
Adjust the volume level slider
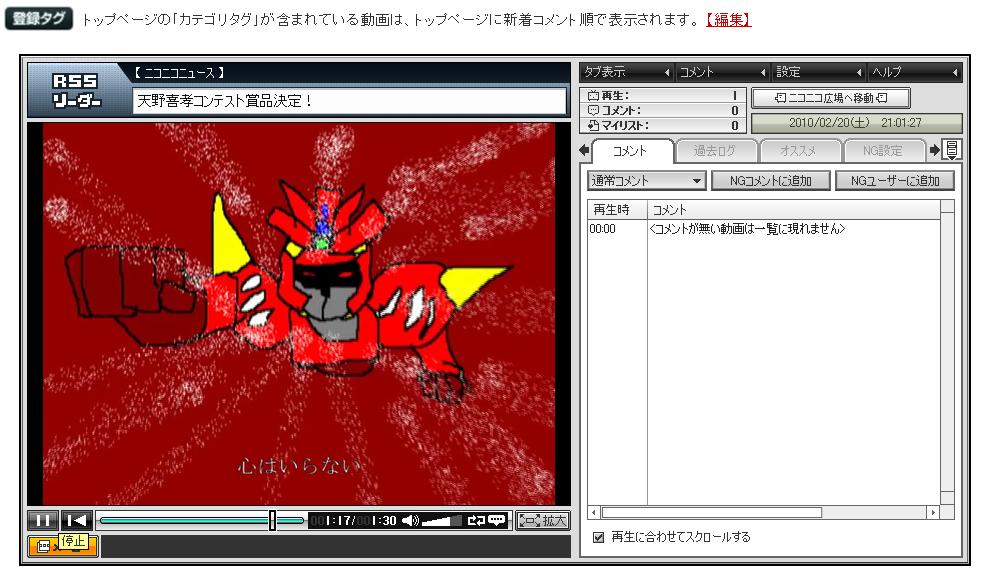(441, 521)
